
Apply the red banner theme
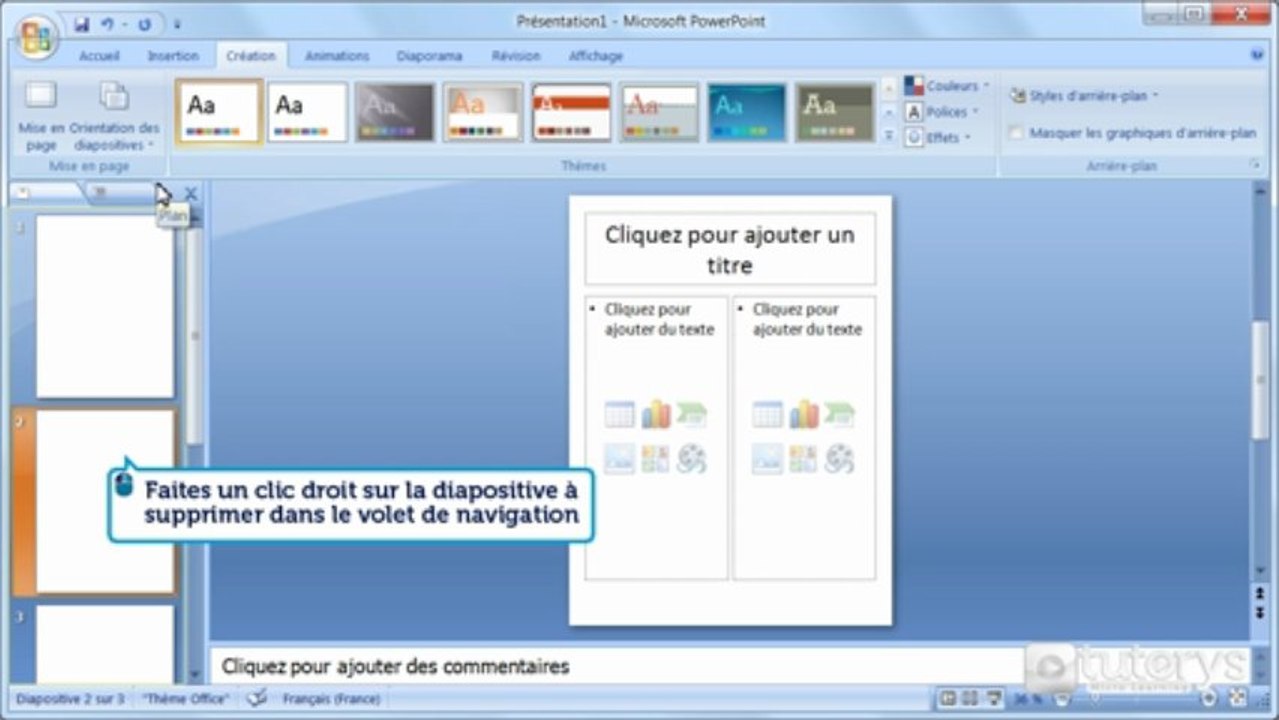[x=571, y=112]
